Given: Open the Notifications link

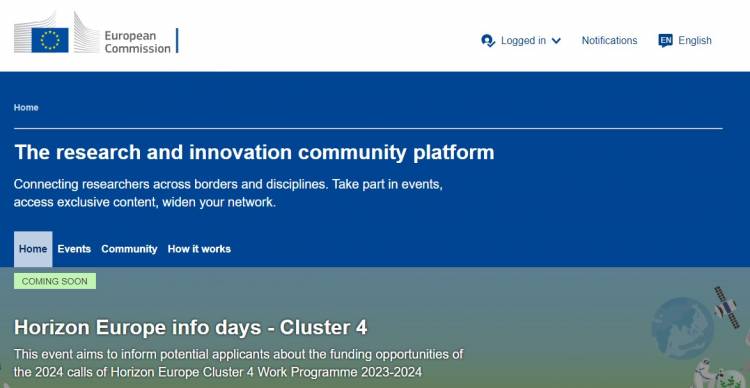Looking at the screenshot, I should coord(609,41).
